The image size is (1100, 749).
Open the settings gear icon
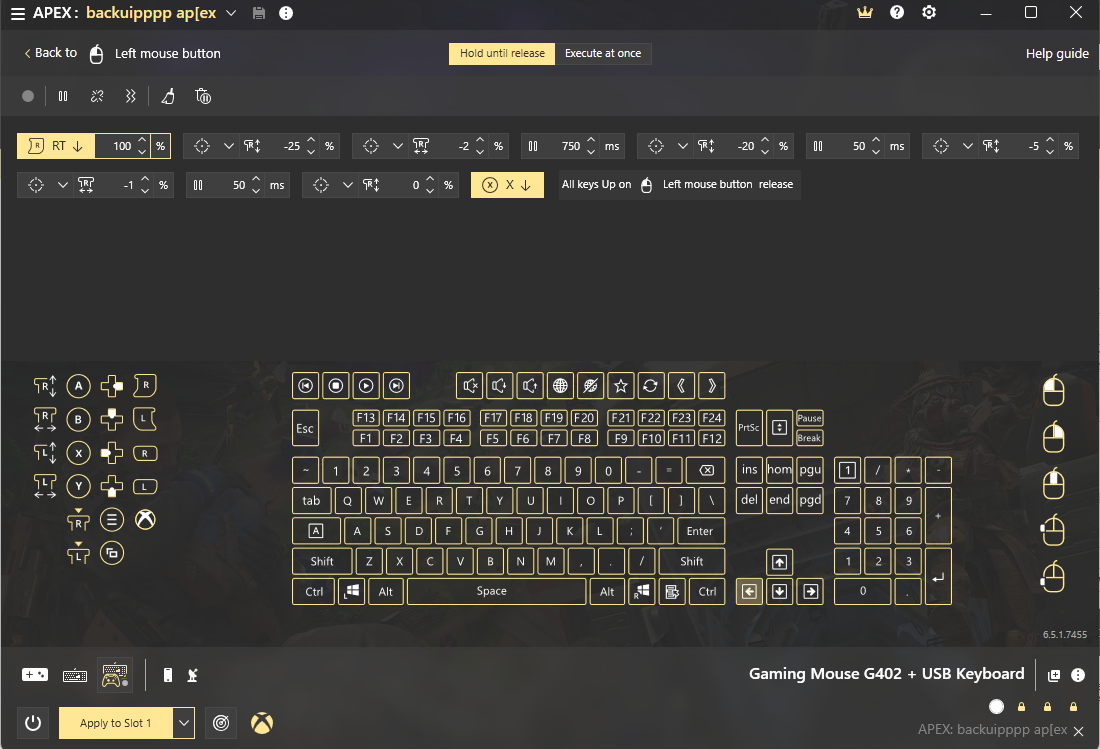click(x=929, y=13)
